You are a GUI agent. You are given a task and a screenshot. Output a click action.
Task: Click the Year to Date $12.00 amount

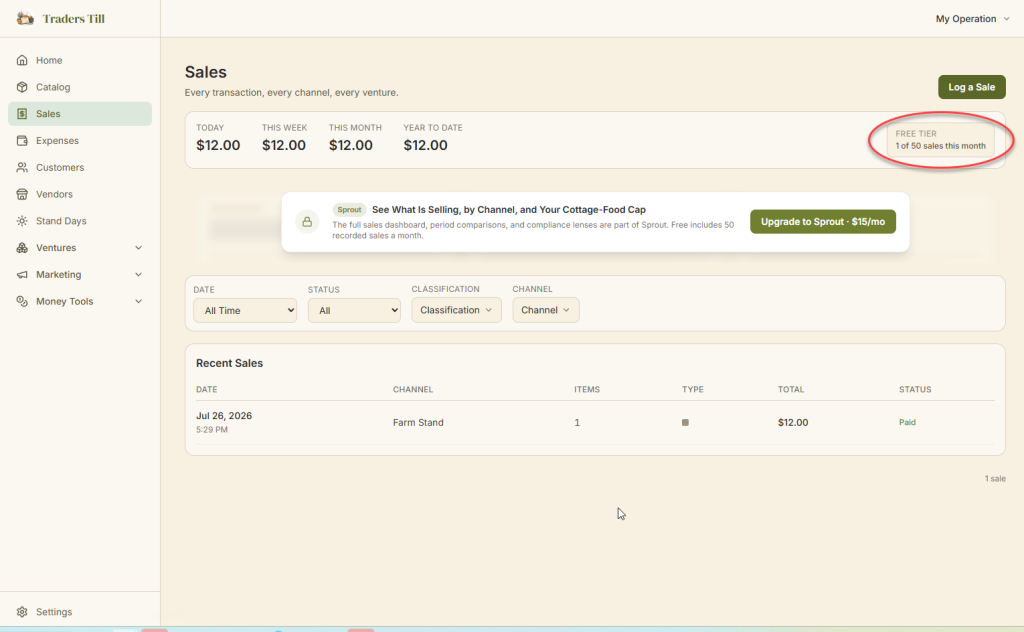[425, 145]
